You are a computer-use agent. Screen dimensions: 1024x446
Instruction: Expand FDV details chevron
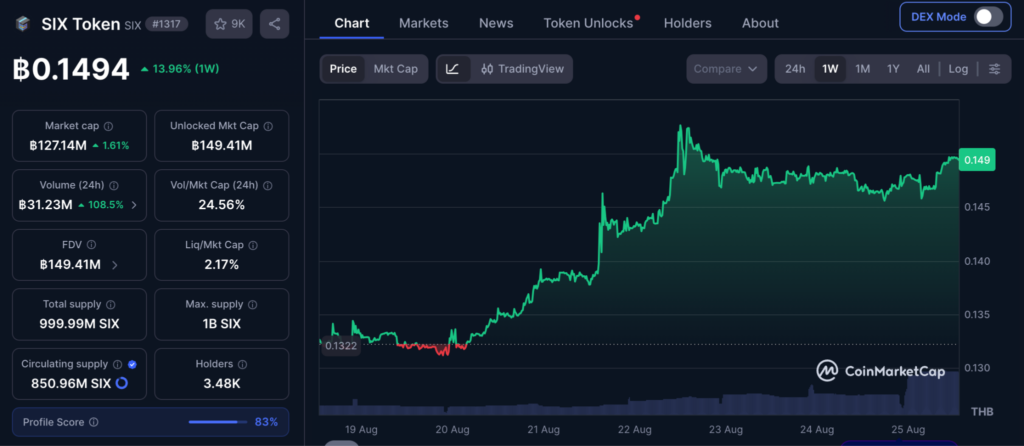(115, 264)
